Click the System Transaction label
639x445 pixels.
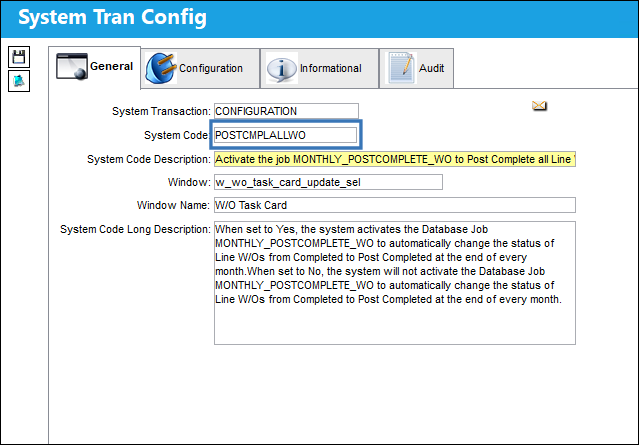161,111
